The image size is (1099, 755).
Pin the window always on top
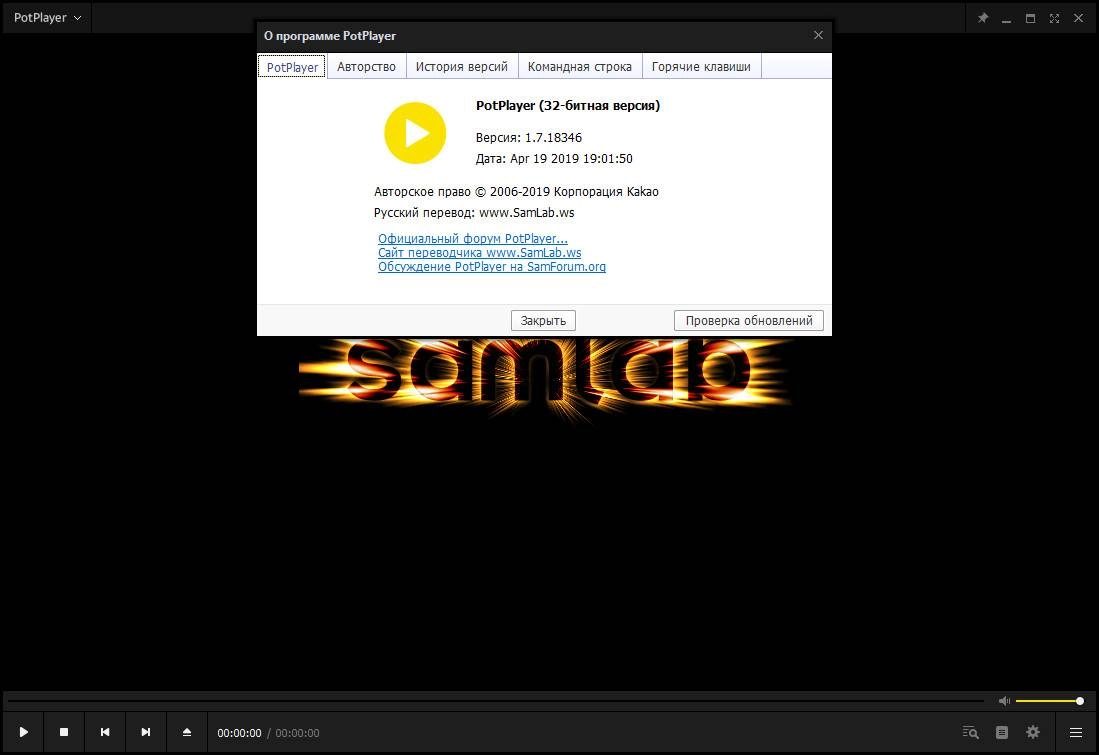click(983, 18)
